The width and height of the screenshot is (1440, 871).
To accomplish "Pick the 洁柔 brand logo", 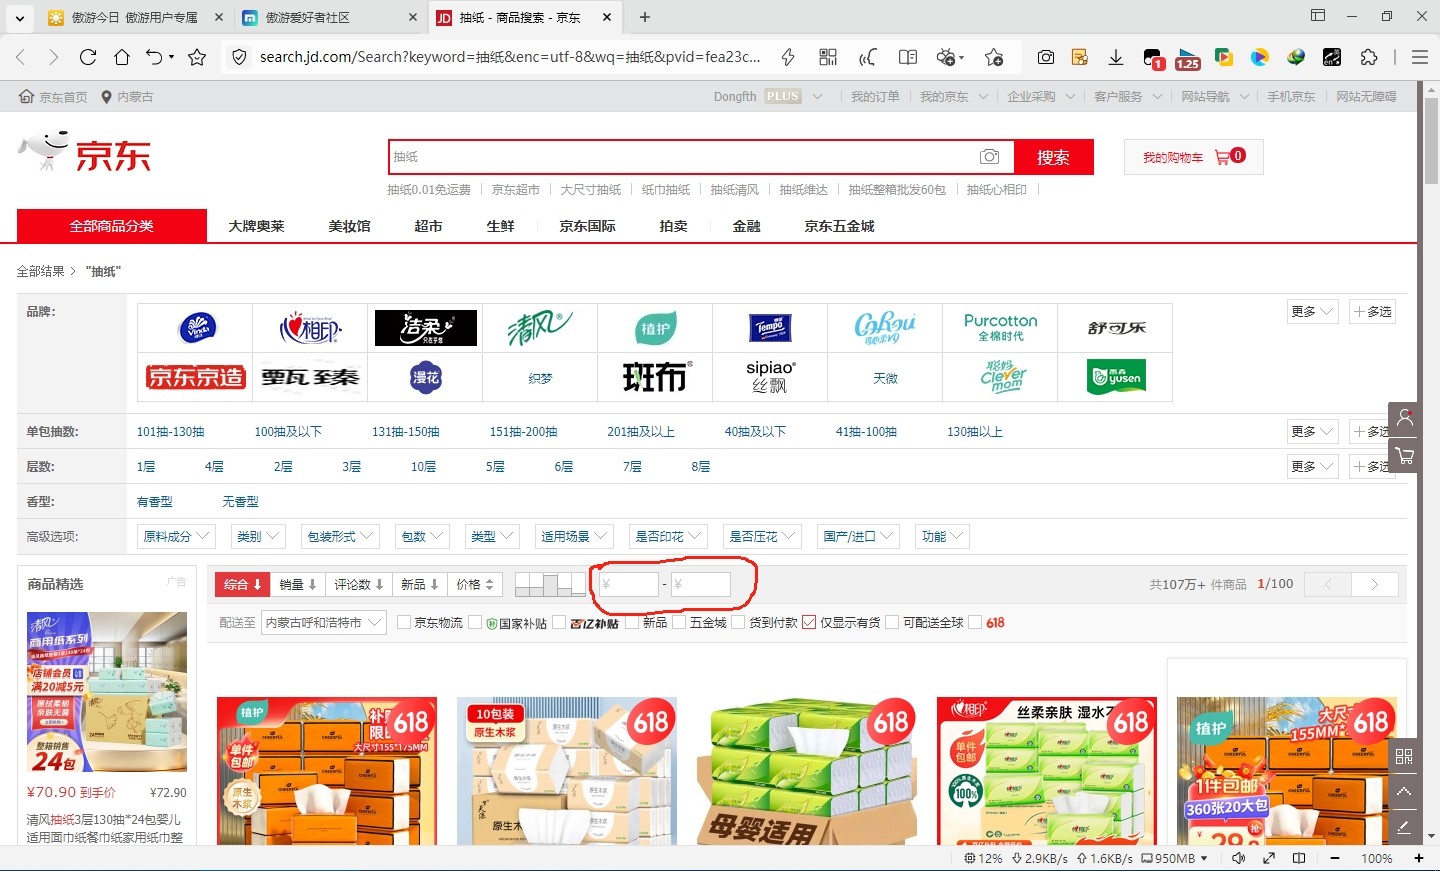I will [426, 328].
